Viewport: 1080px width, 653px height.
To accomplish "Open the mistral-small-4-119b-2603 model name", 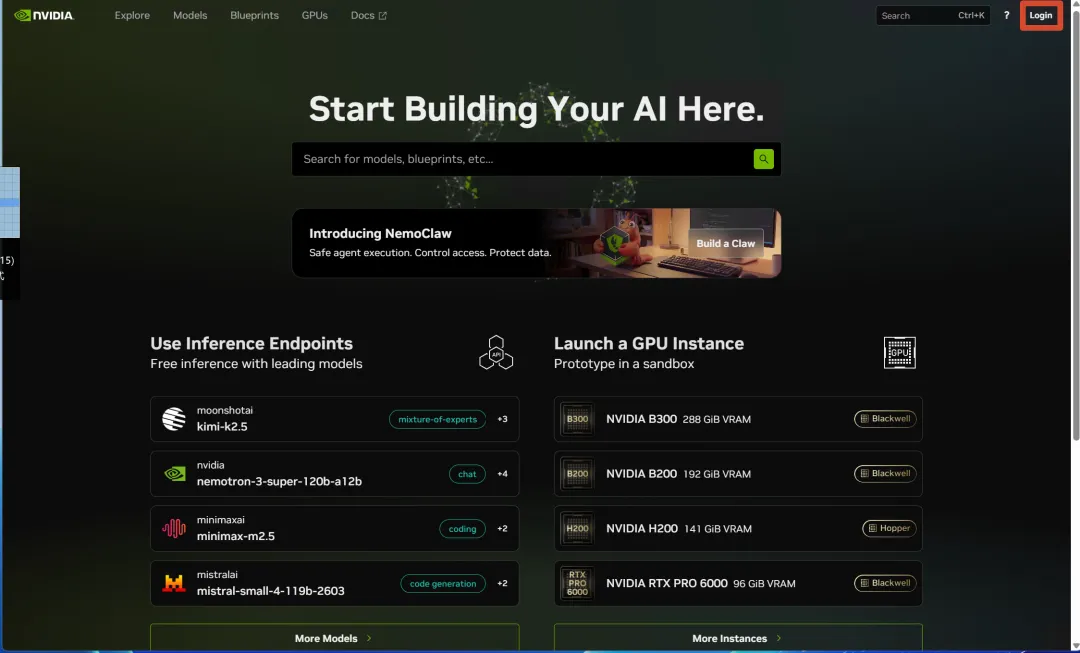I will click(271, 591).
